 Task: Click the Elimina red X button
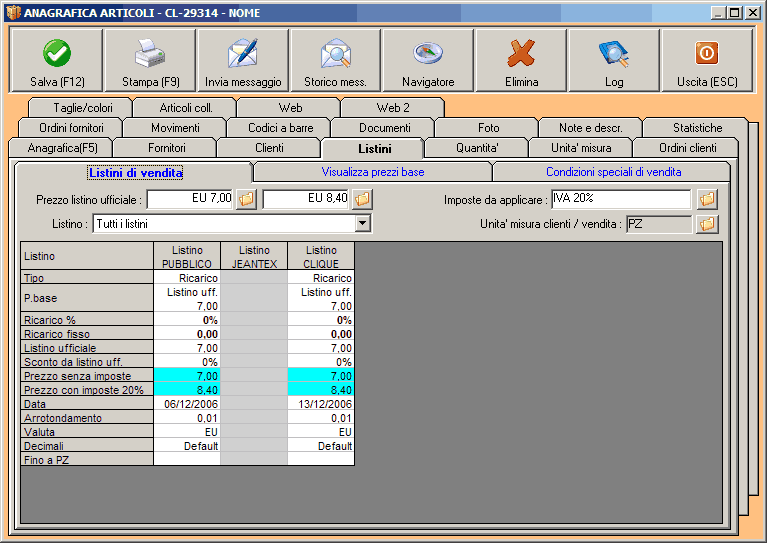click(521, 60)
